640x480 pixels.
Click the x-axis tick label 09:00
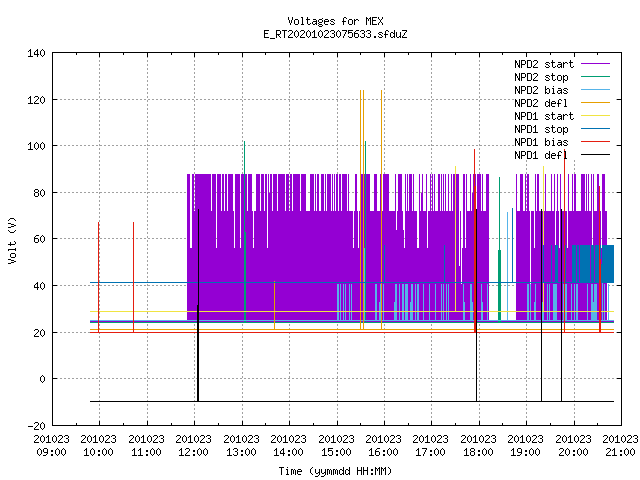[x=51, y=452]
